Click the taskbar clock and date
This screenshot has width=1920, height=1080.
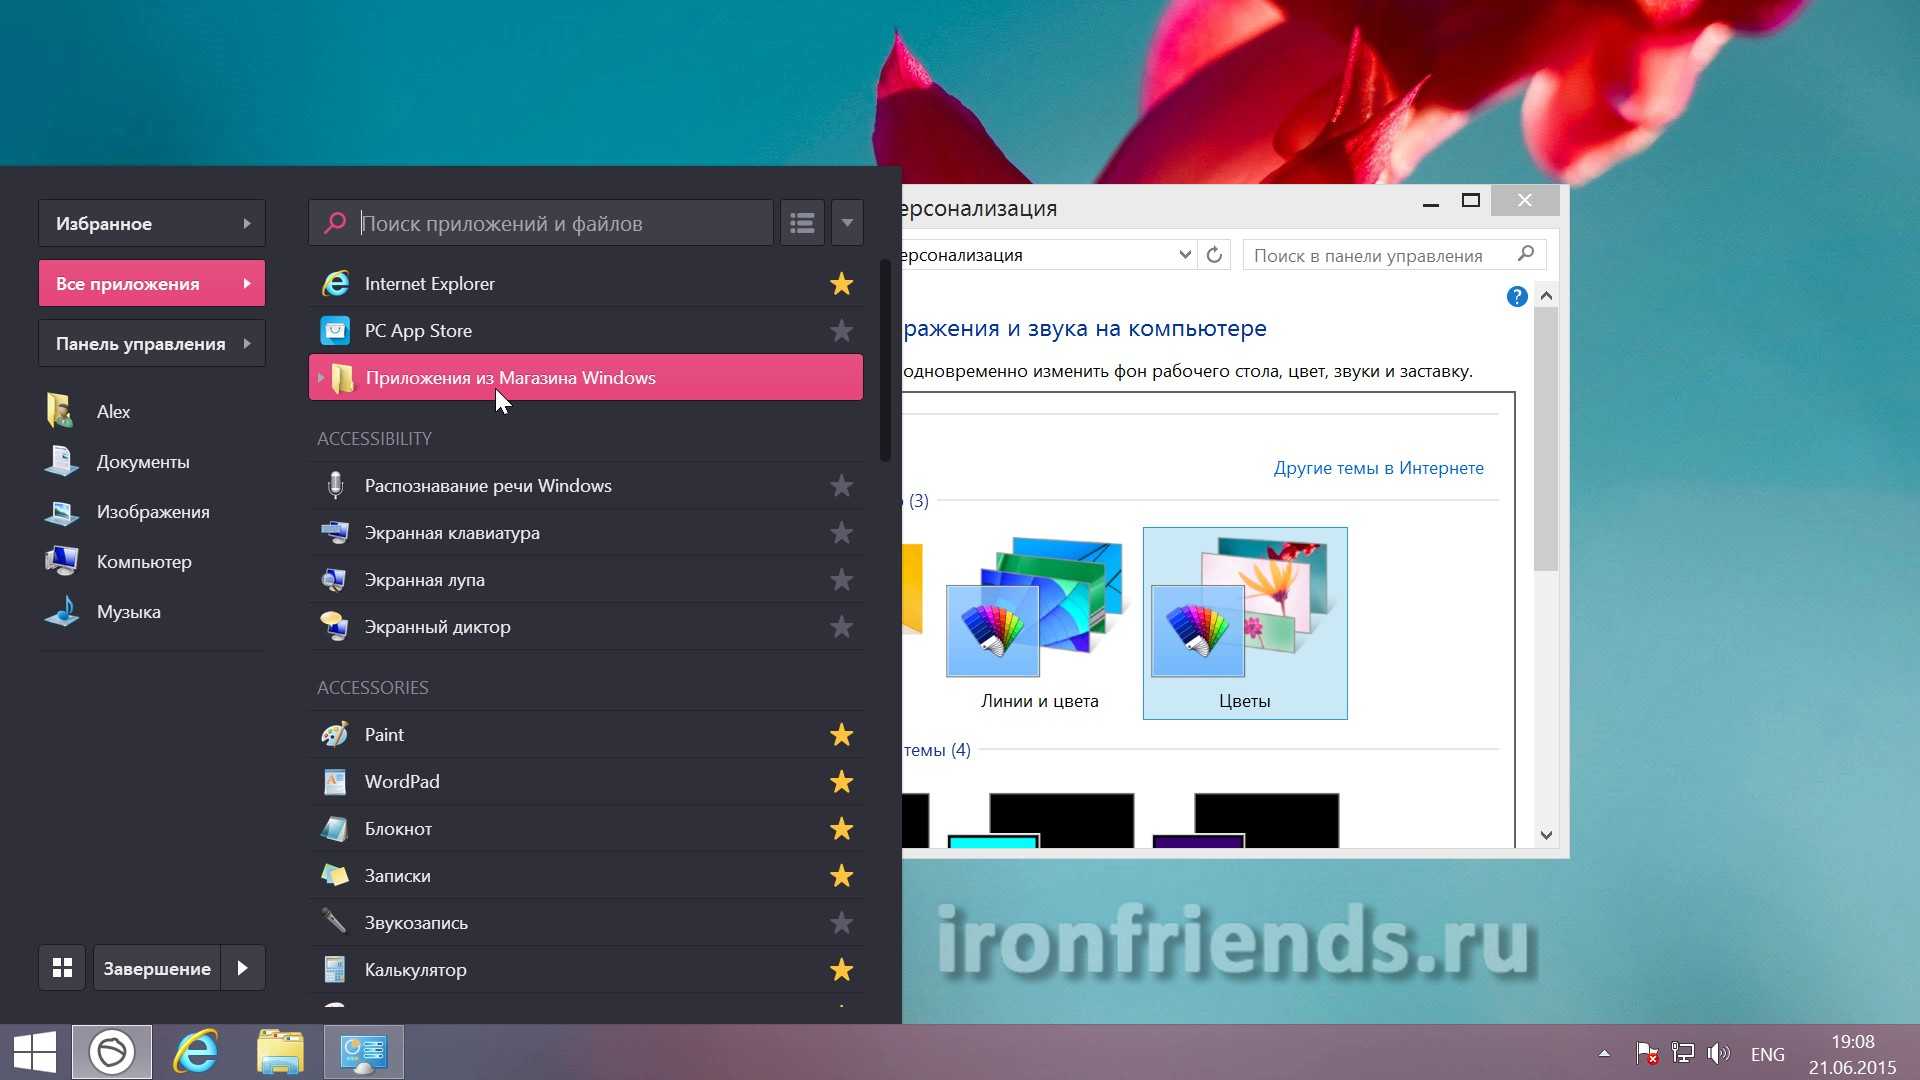coord(1852,1054)
